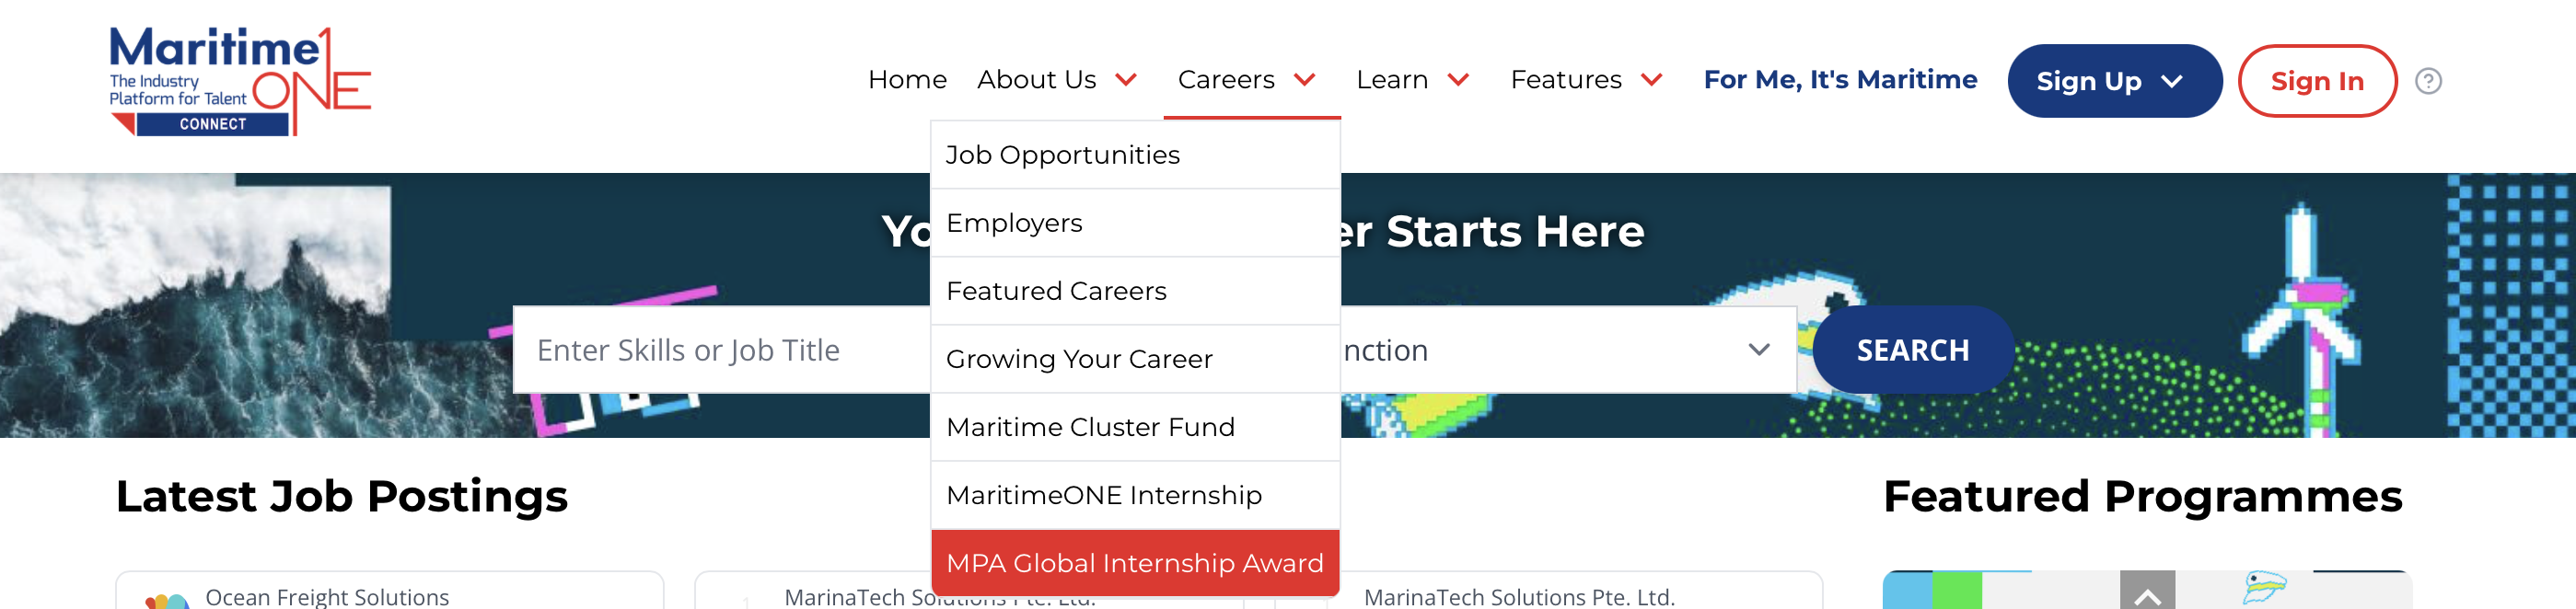Screen dimensions: 2576x609
Task: Expand the About Us dropdown chevron
Action: click(x=1126, y=80)
